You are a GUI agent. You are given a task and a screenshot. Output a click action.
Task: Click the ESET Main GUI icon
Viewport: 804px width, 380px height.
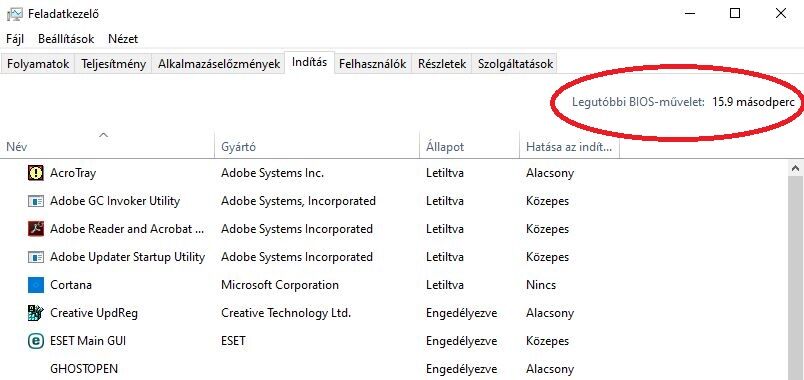[x=35, y=341]
